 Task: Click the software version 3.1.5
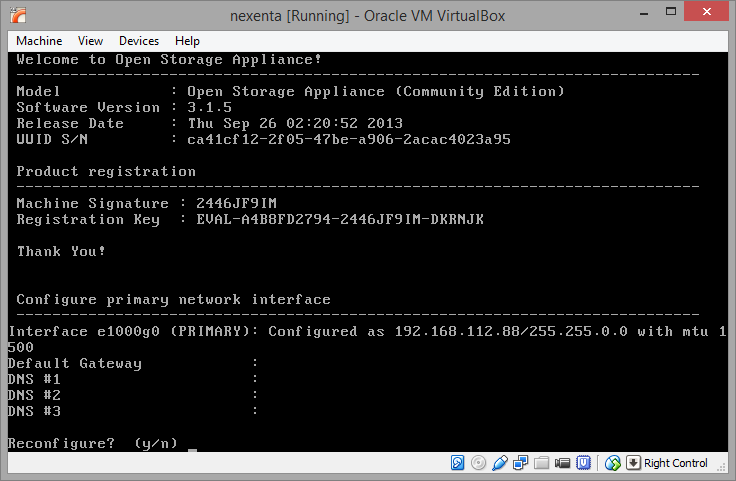click(209, 107)
